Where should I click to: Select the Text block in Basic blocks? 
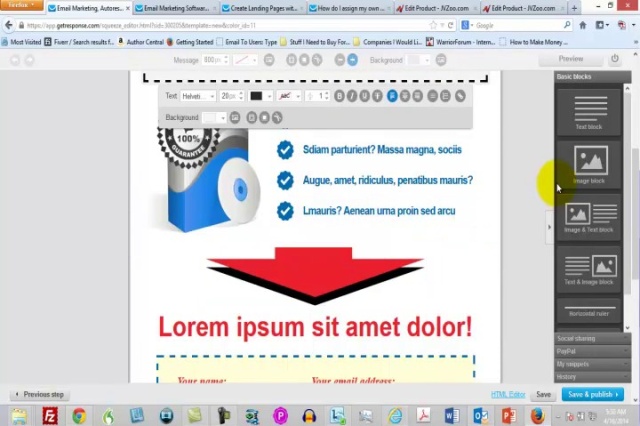(589, 112)
